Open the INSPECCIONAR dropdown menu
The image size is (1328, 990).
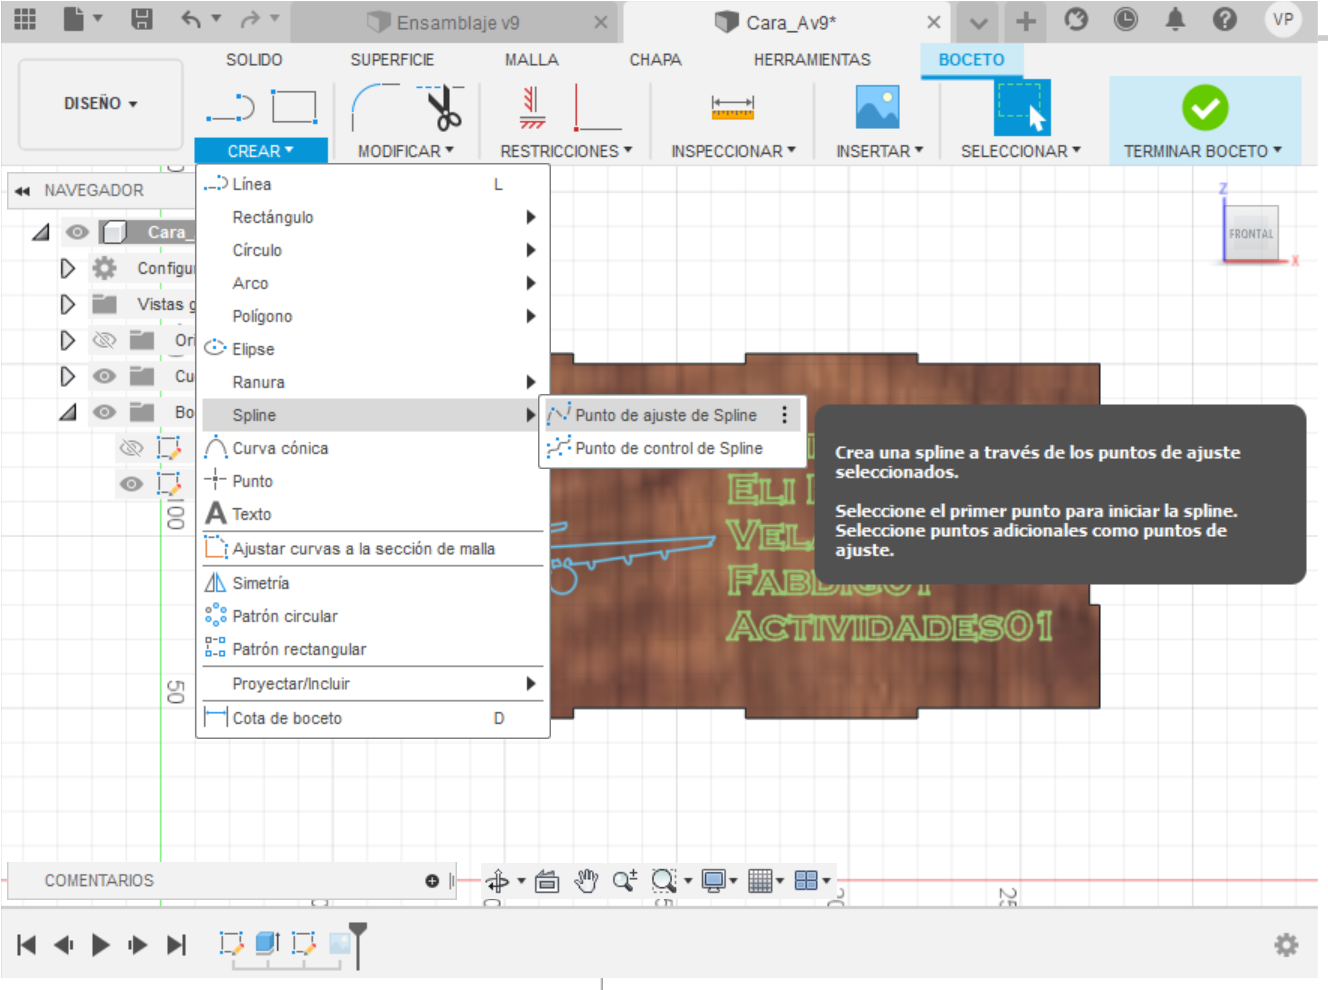click(x=733, y=151)
